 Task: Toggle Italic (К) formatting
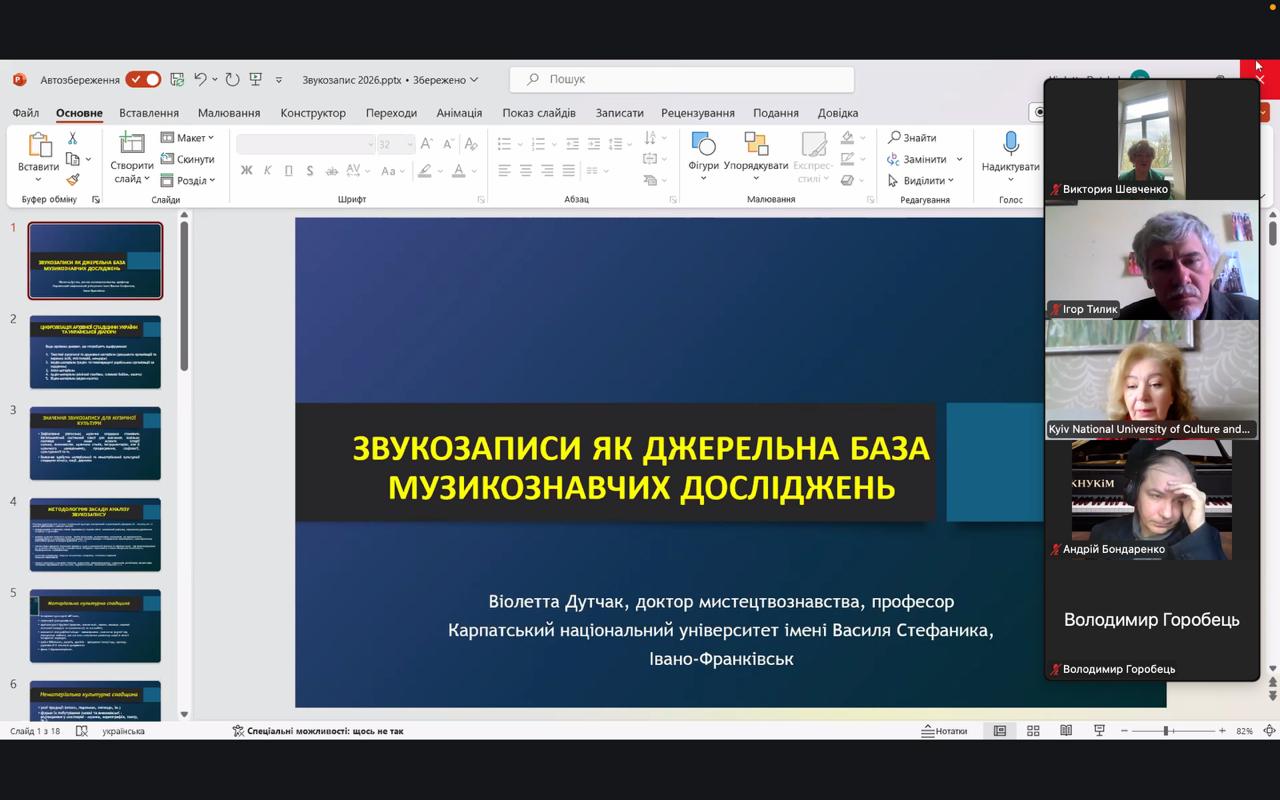point(268,171)
